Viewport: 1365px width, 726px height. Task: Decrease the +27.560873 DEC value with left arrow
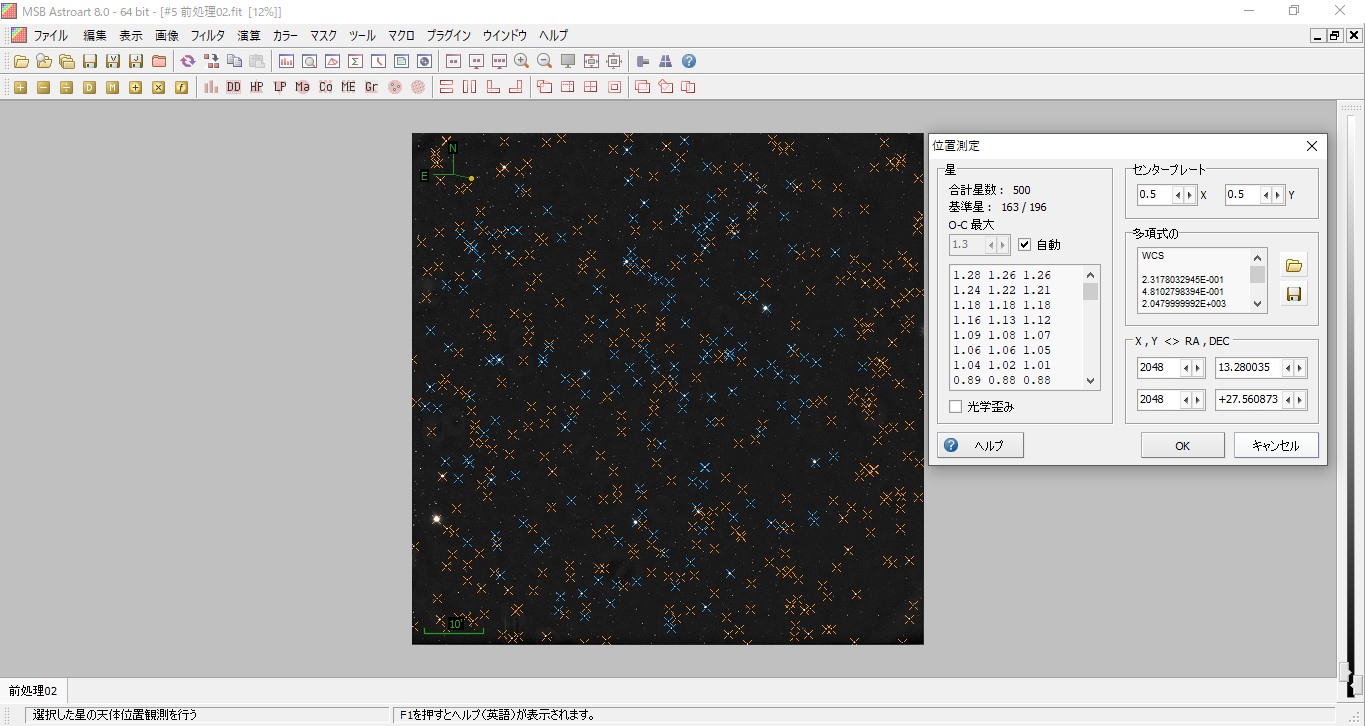tap(1287, 400)
